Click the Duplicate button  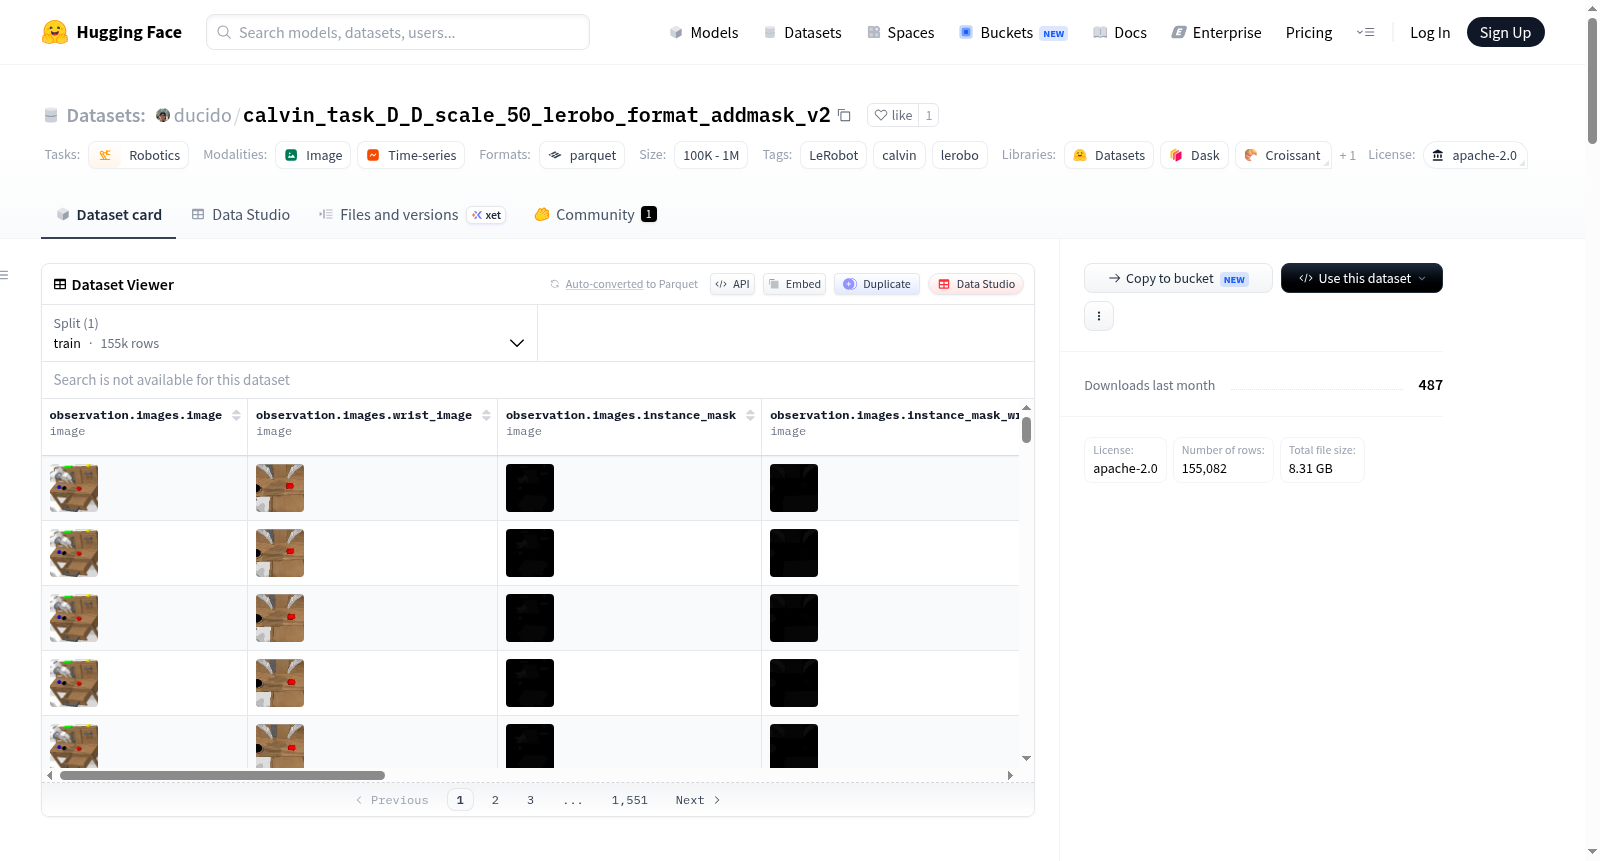pyautogui.click(x=877, y=284)
